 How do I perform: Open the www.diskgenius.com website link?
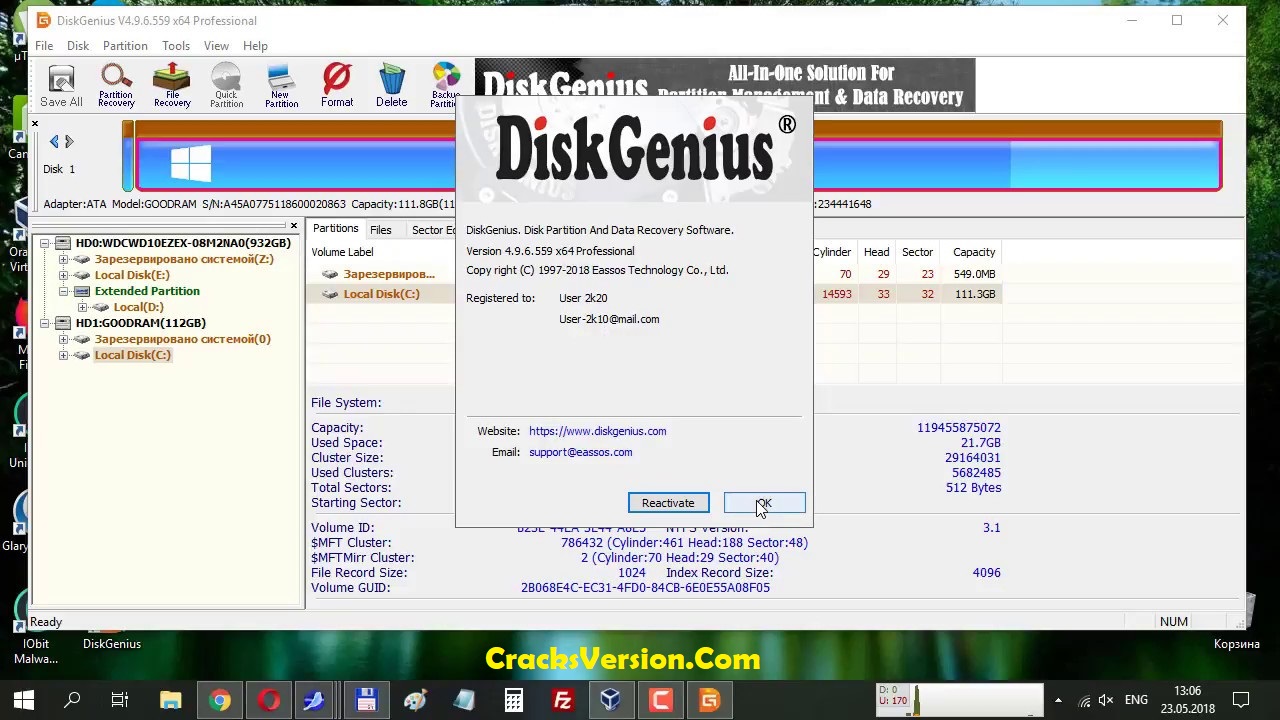click(x=597, y=431)
